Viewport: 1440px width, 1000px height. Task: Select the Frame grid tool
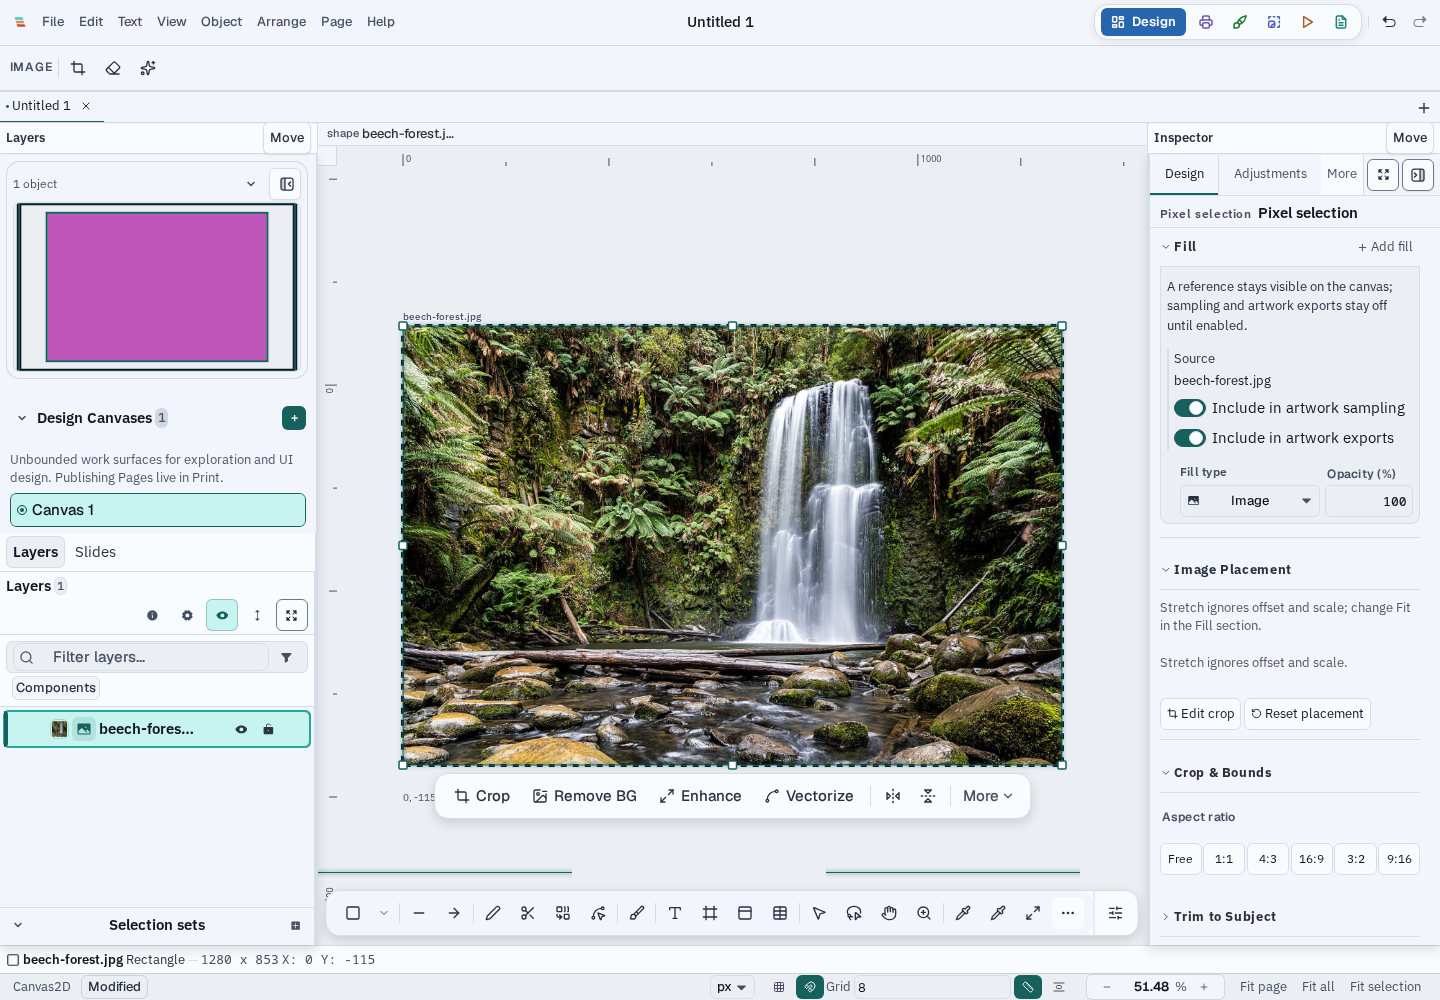tap(710, 913)
